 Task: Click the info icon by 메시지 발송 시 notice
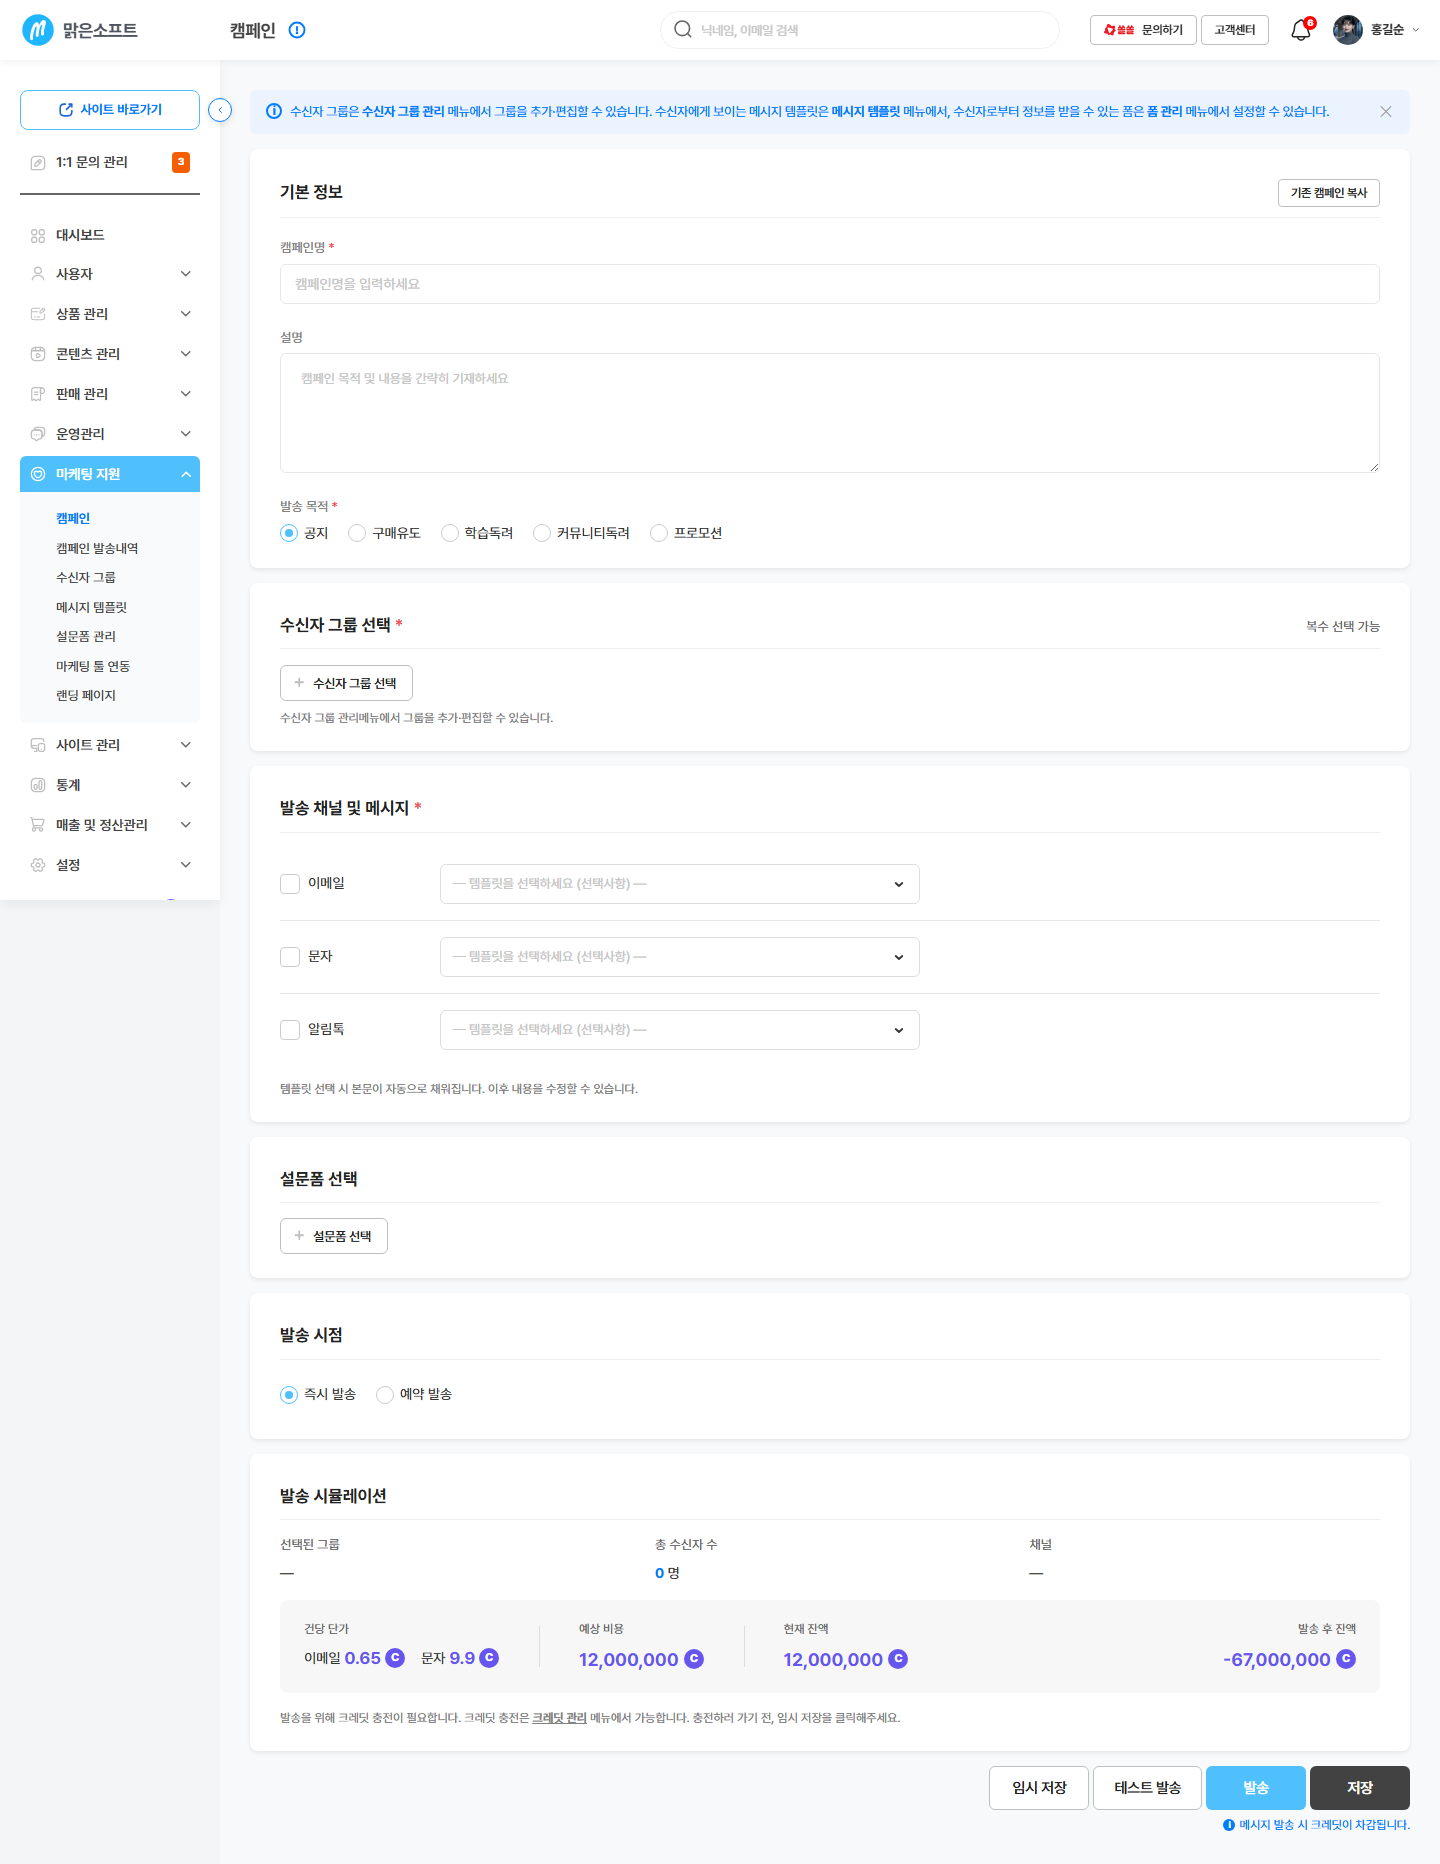click(1229, 1825)
